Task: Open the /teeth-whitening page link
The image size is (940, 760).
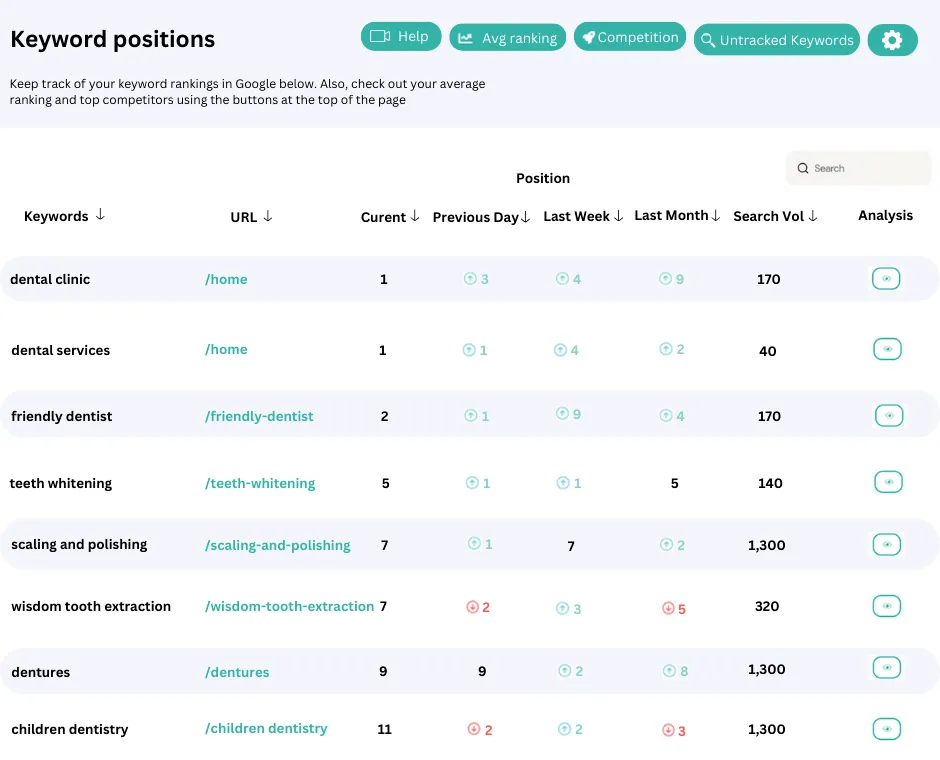Action: click(x=260, y=482)
